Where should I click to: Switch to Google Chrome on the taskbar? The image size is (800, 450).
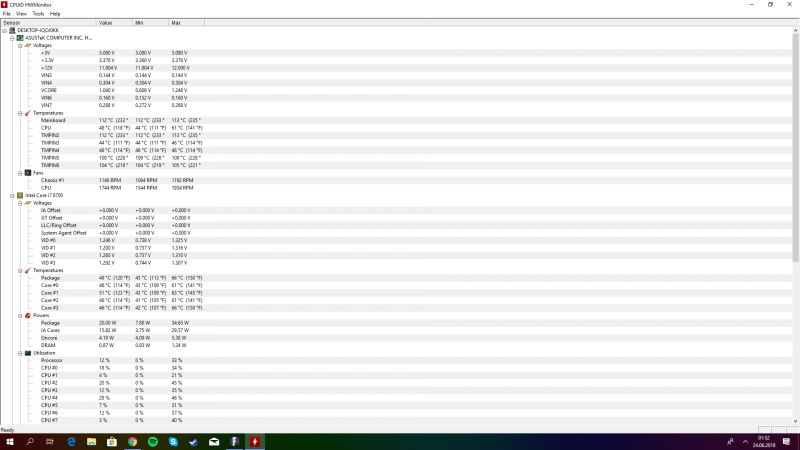(x=132, y=442)
